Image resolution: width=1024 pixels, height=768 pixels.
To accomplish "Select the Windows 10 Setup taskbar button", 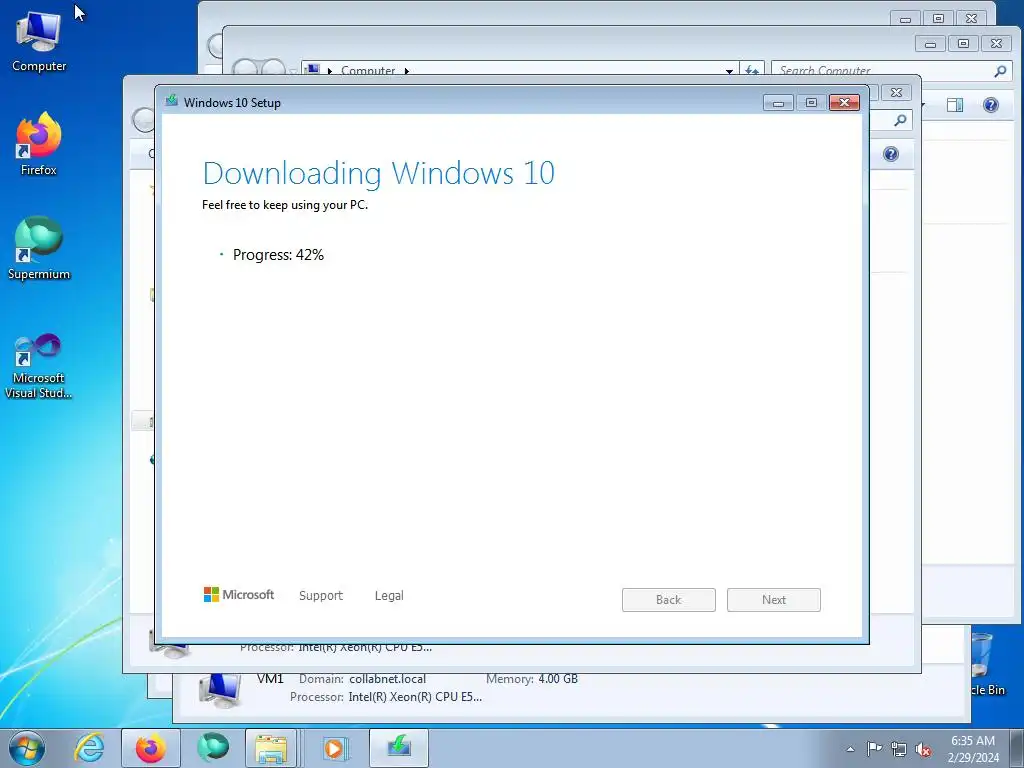I will [x=399, y=748].
